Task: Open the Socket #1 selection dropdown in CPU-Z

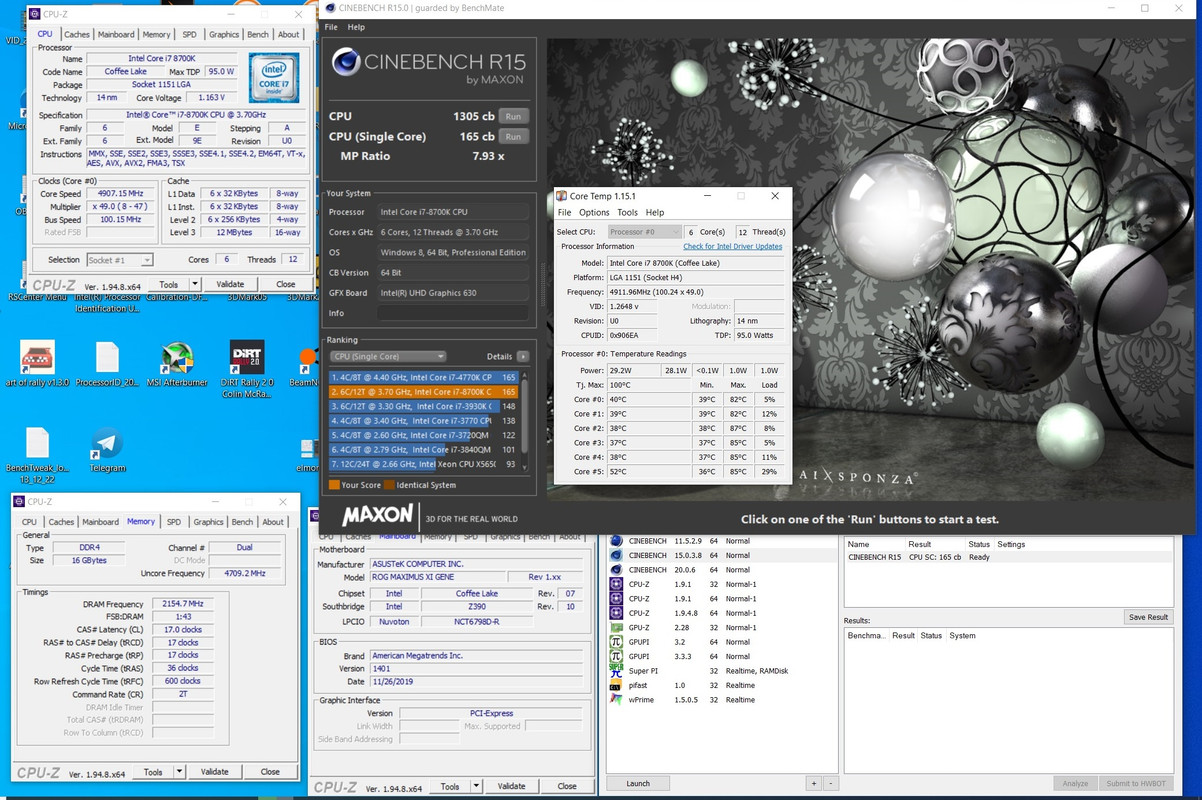Action: 119,260
